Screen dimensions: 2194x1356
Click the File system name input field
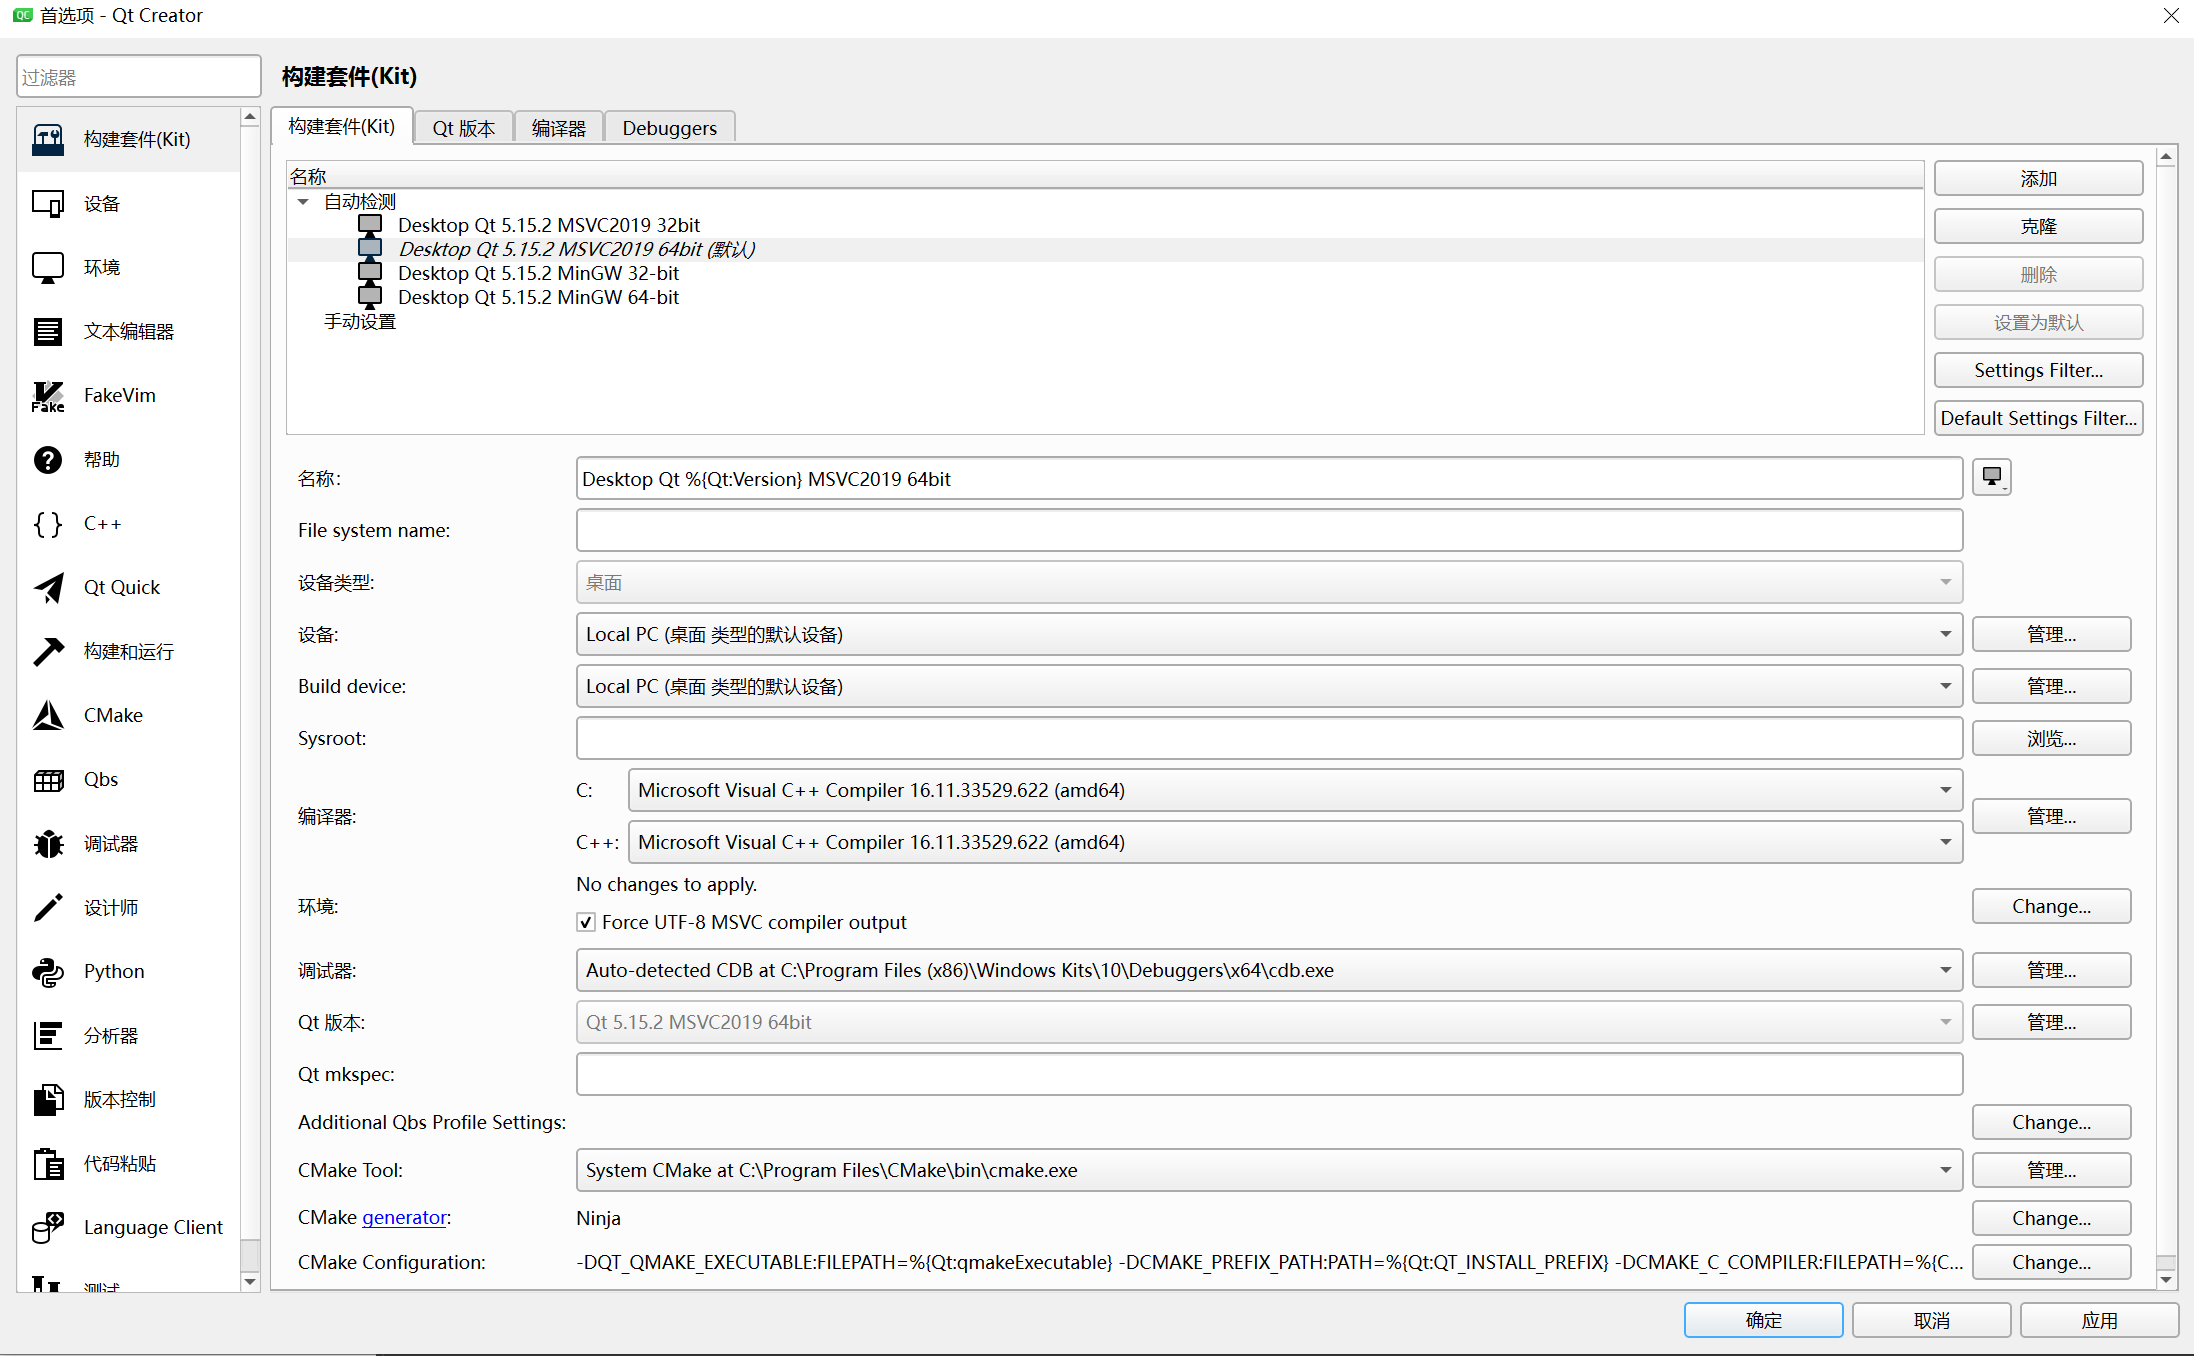click(x=1268, y=530)
